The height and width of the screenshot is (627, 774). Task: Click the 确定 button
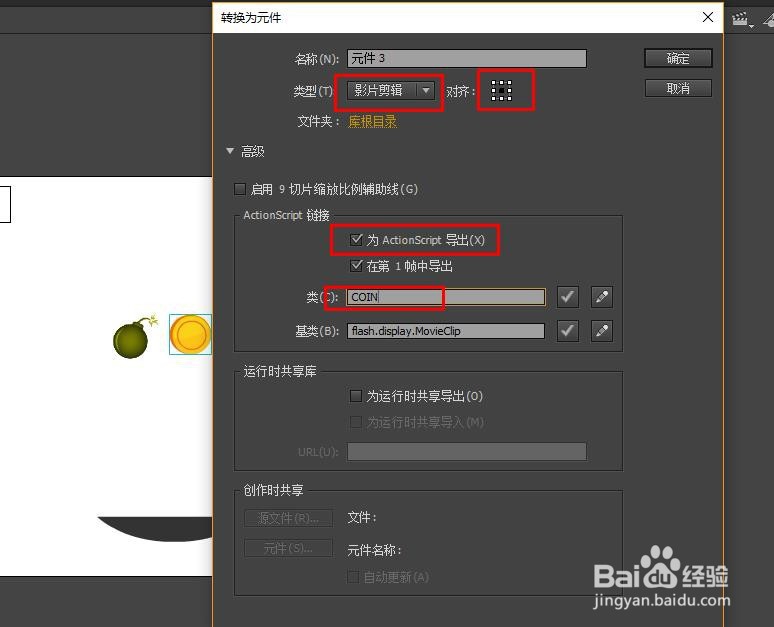[678, 58]
